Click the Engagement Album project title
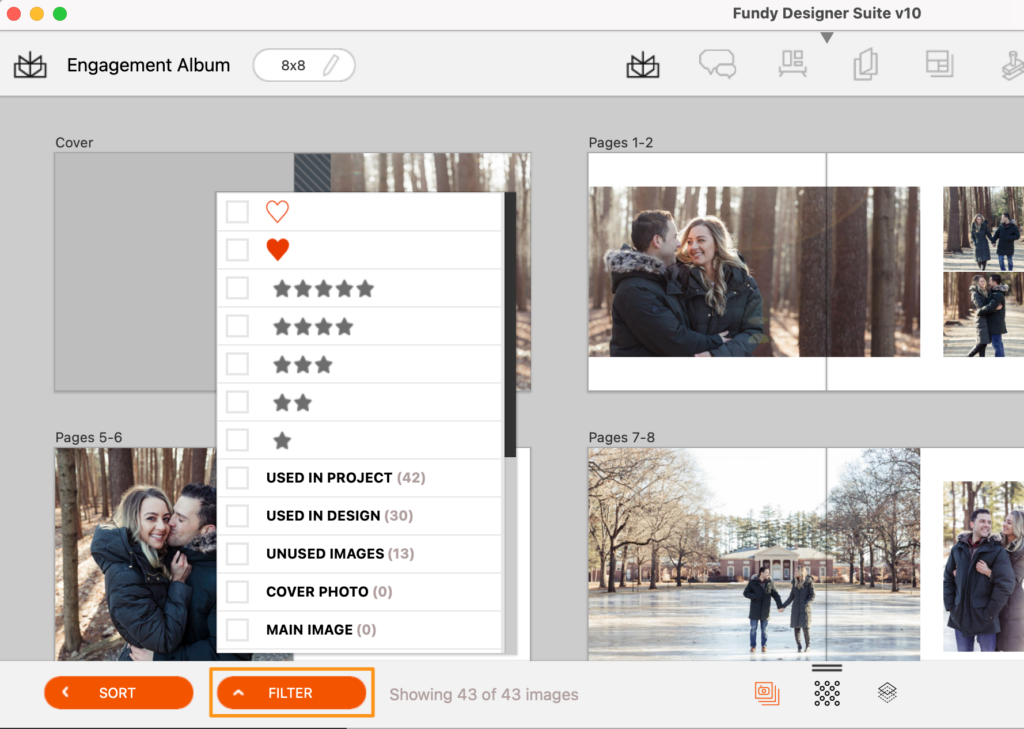Viewport: 1024px width, 729px height. click(x=148, y=65)
